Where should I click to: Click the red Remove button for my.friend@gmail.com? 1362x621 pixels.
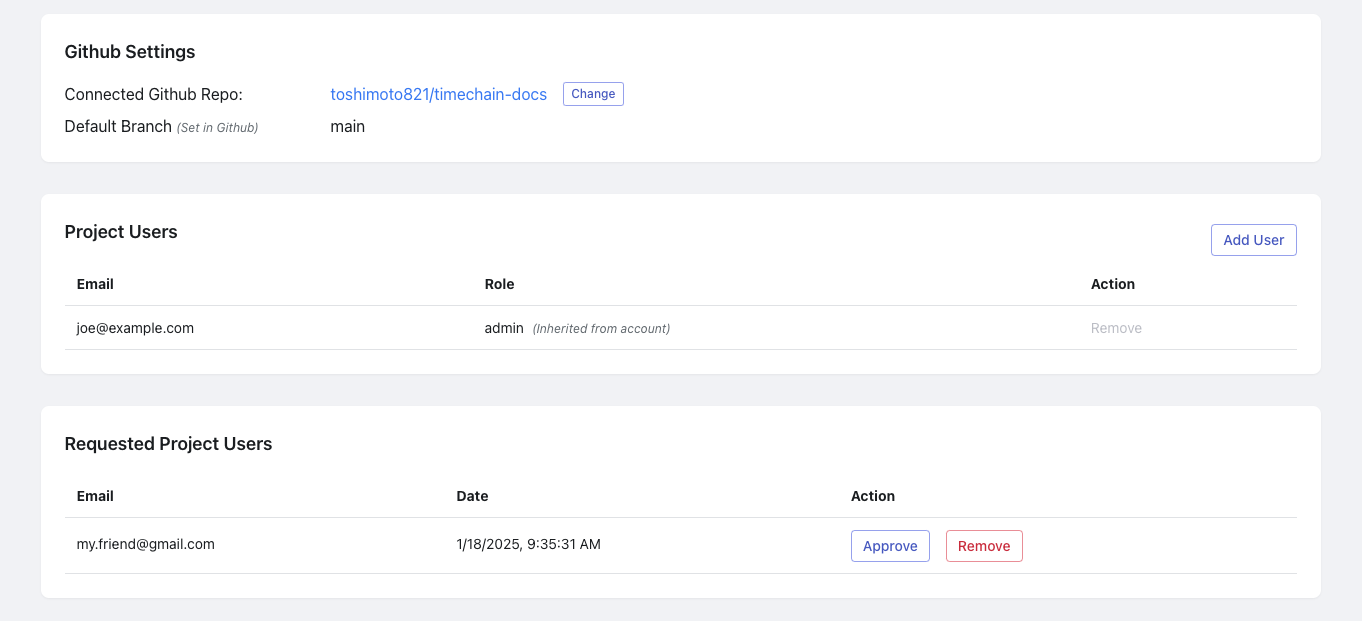pyautogui.click(x=984, y=546)
